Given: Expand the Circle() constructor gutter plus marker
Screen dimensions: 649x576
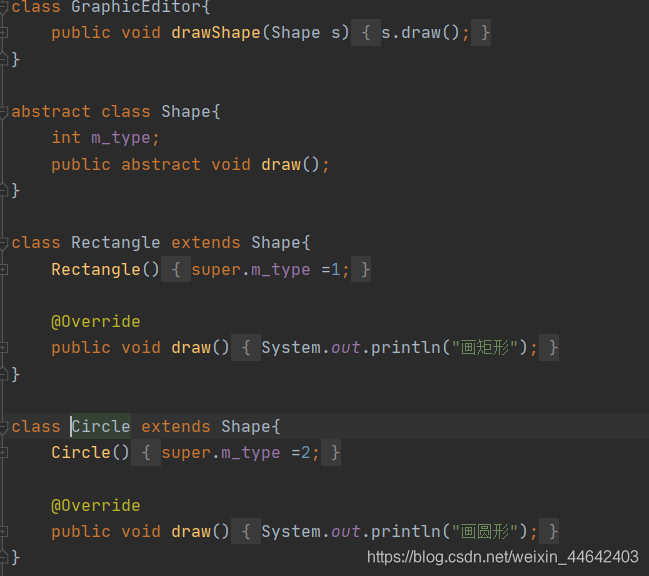Looking at the screenshot, I should [3, 453].
